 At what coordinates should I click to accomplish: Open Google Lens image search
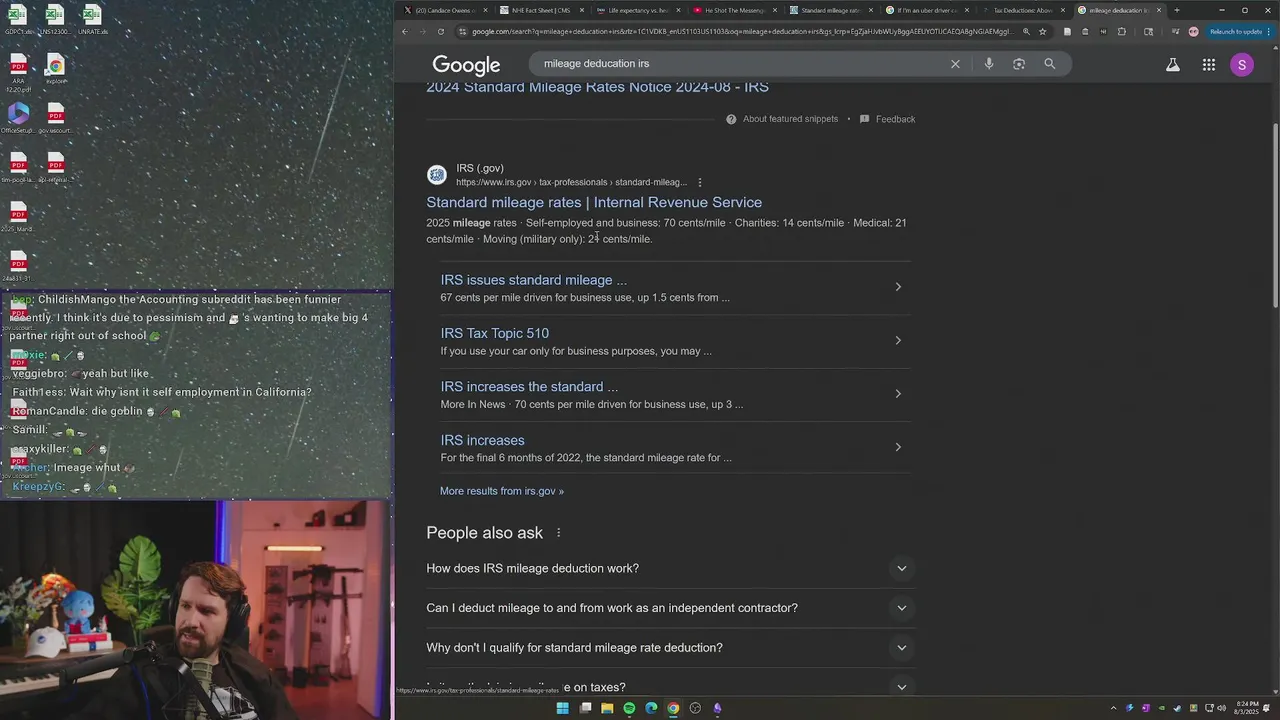(1019, 64)
